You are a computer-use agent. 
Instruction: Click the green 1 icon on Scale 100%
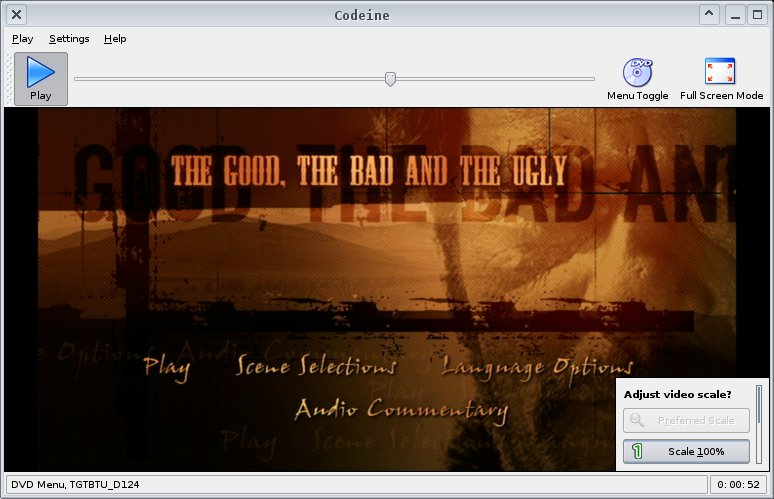click(x=637, y=451)
